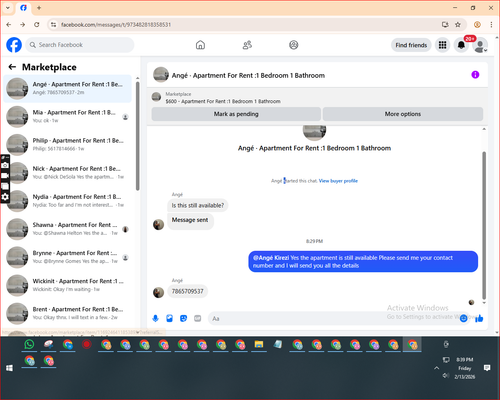Open the Mia conversation

click(67, 116)
